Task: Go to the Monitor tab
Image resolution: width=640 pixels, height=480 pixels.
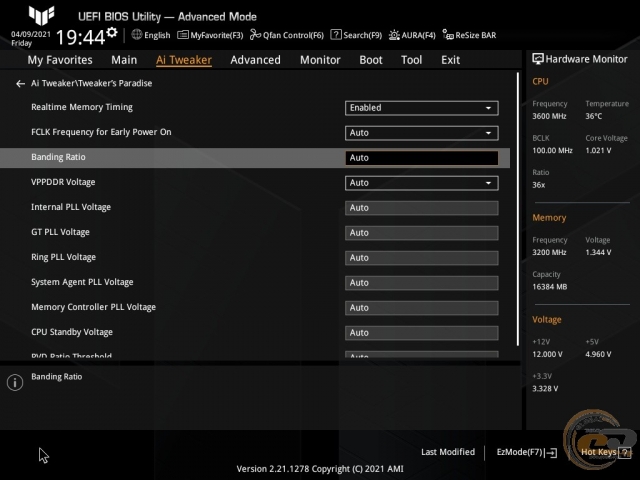Action: coord(320,60)
